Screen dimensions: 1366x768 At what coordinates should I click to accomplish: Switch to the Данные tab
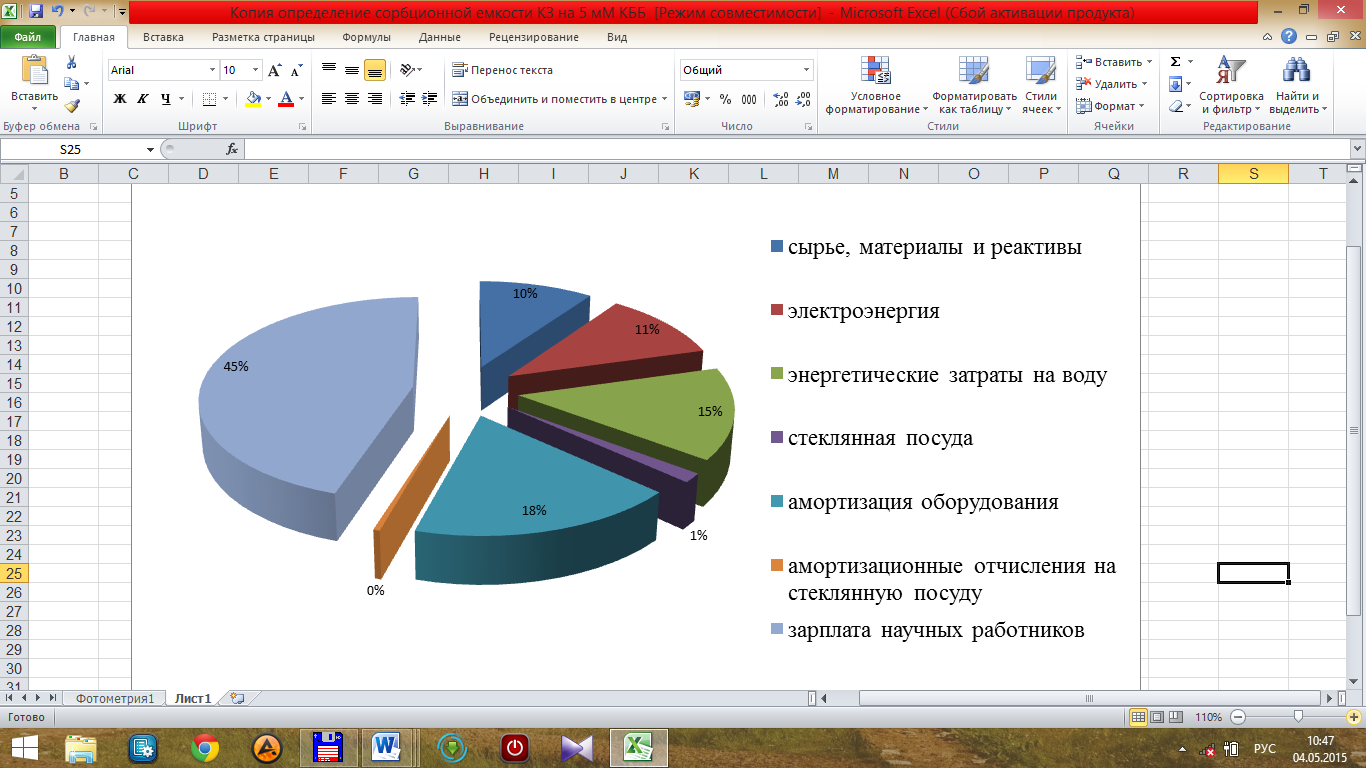coord(440,37)
